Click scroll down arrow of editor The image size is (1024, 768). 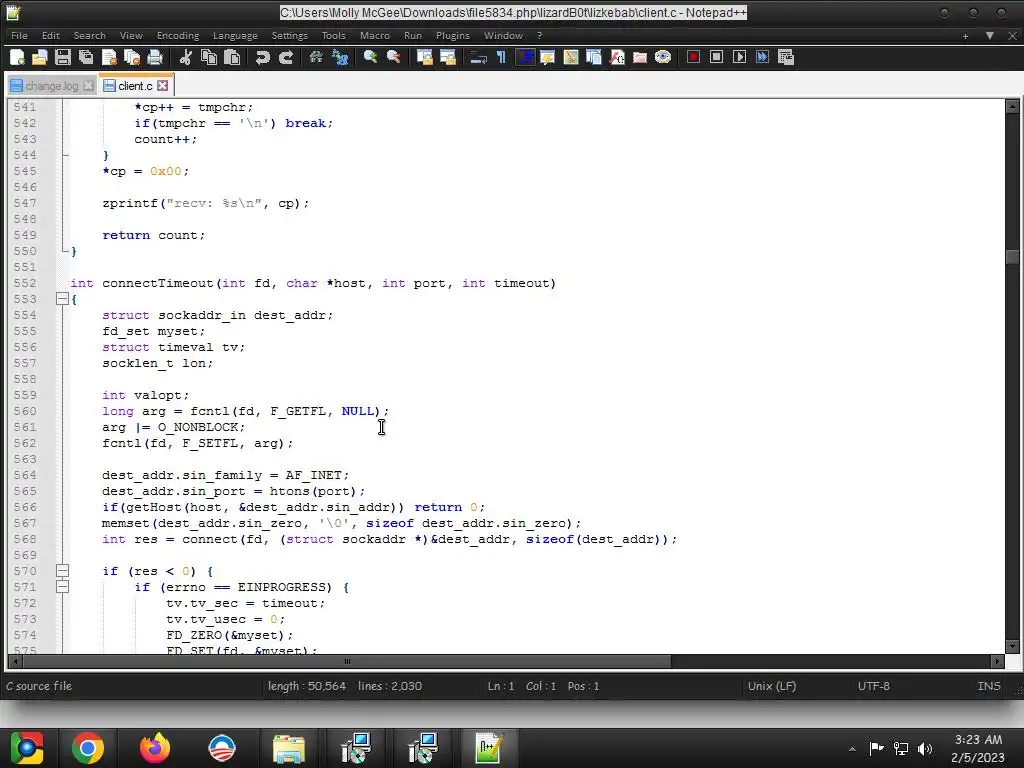pyautogui.click(x=1012, y=647)
